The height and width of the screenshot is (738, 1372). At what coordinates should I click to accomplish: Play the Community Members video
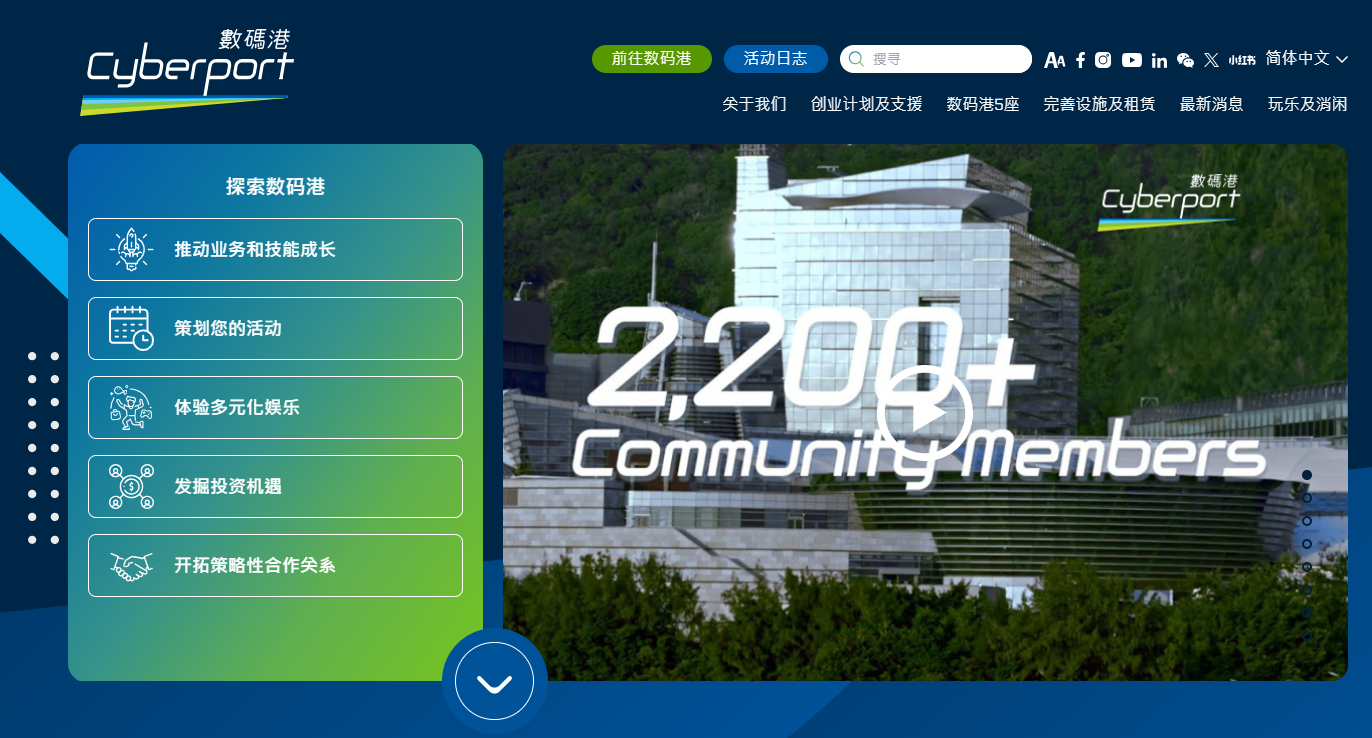point(924,413)
